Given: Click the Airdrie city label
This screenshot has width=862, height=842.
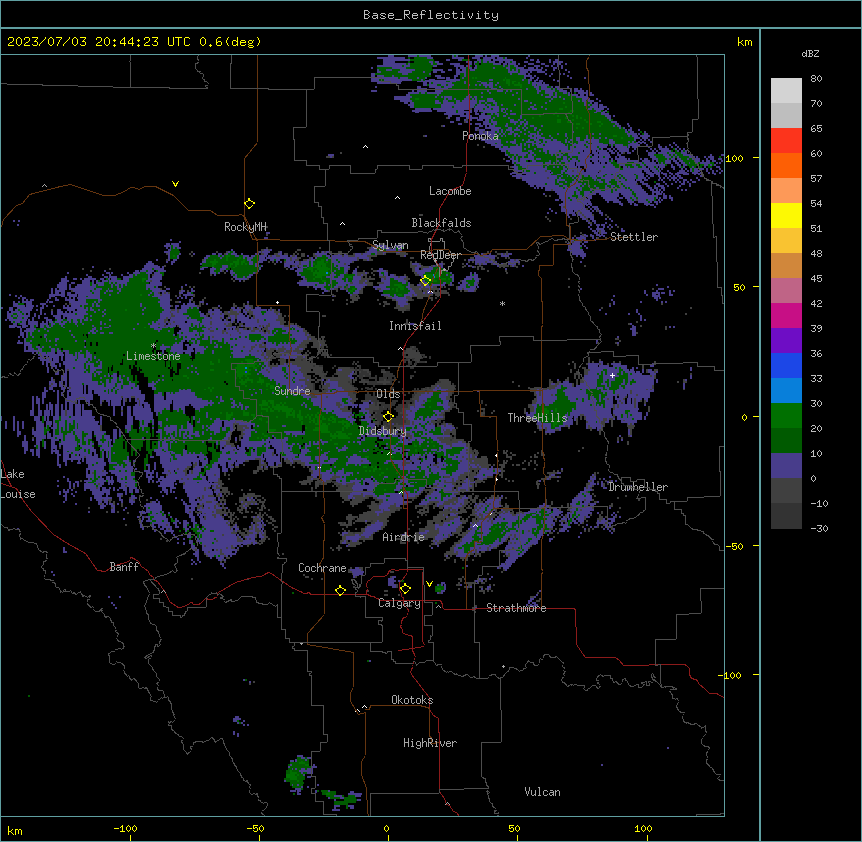Looking at the screenshot, I should point(404,537).
